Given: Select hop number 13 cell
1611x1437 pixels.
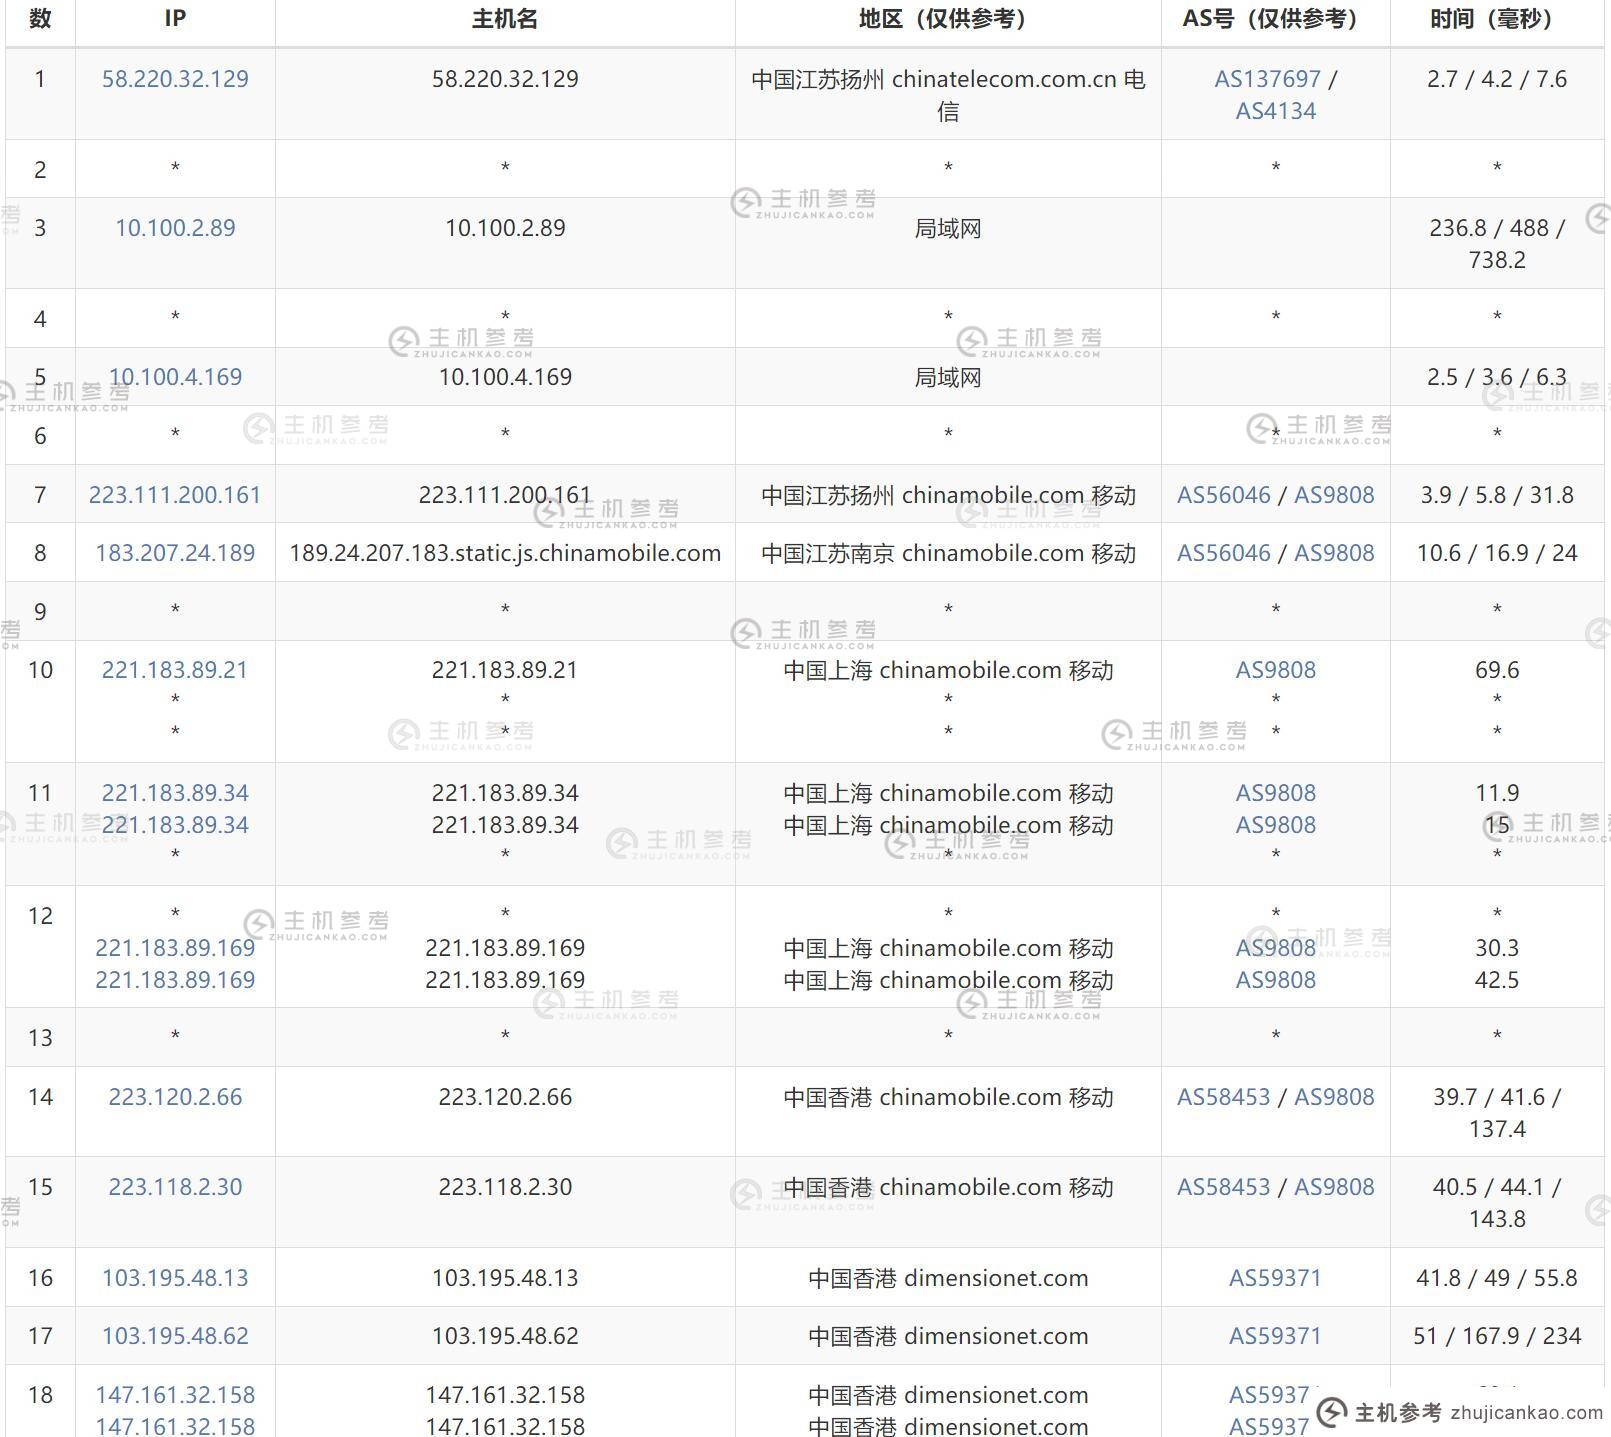Looking at the screenshot, I should [x=40, y=1038].
